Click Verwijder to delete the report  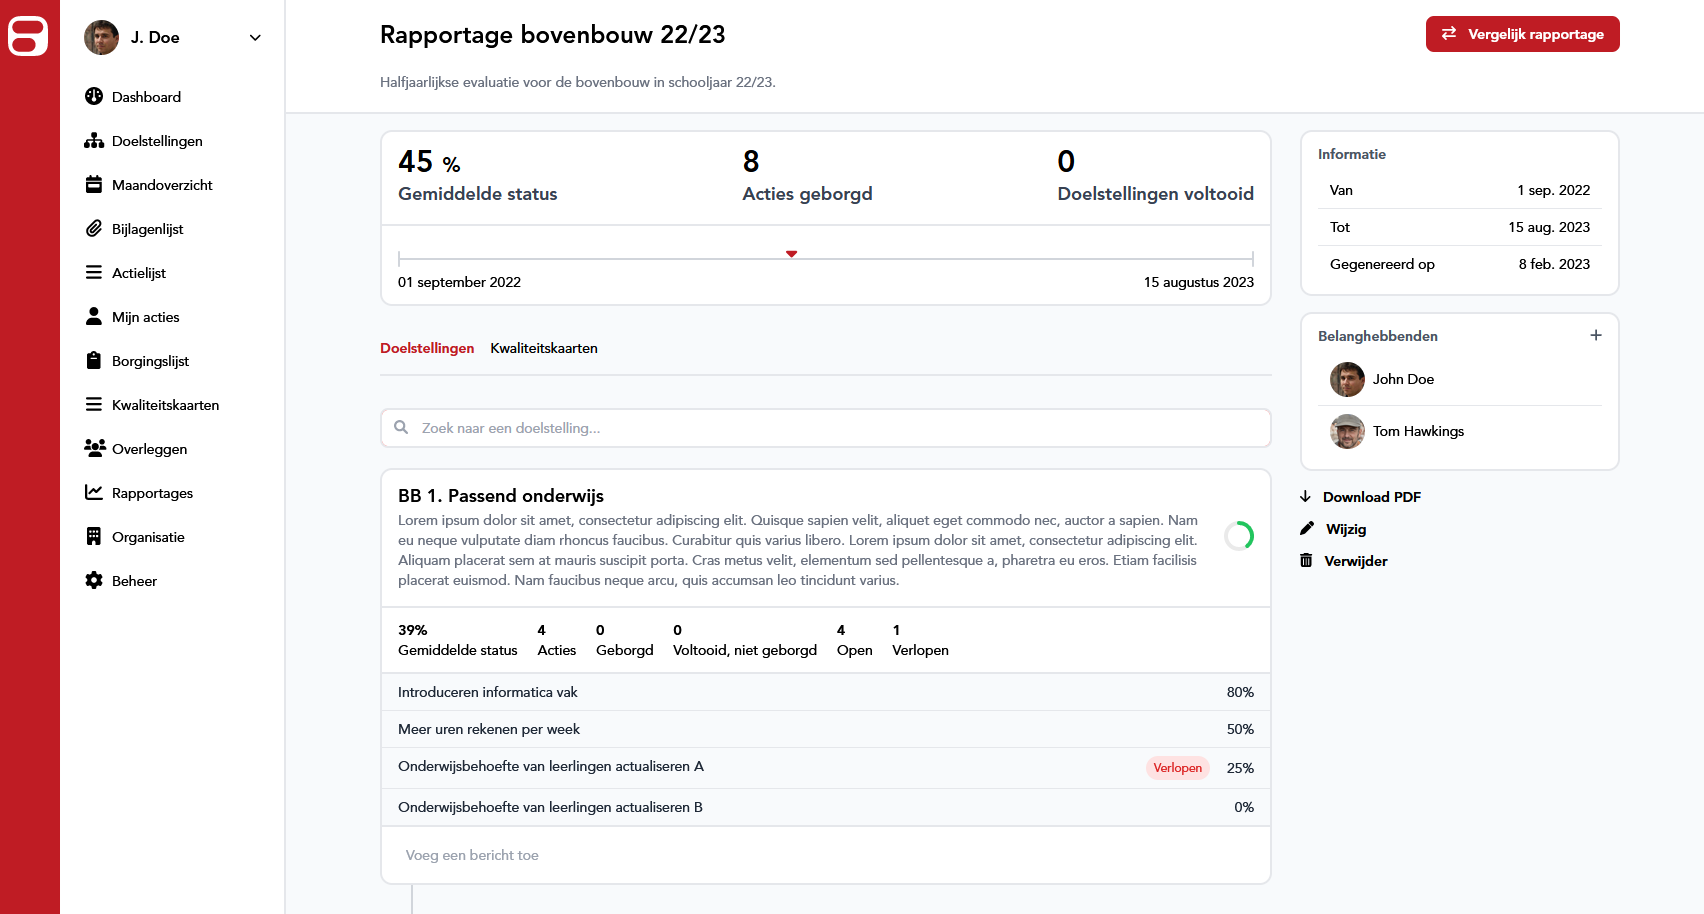[x=1355, y=561]
